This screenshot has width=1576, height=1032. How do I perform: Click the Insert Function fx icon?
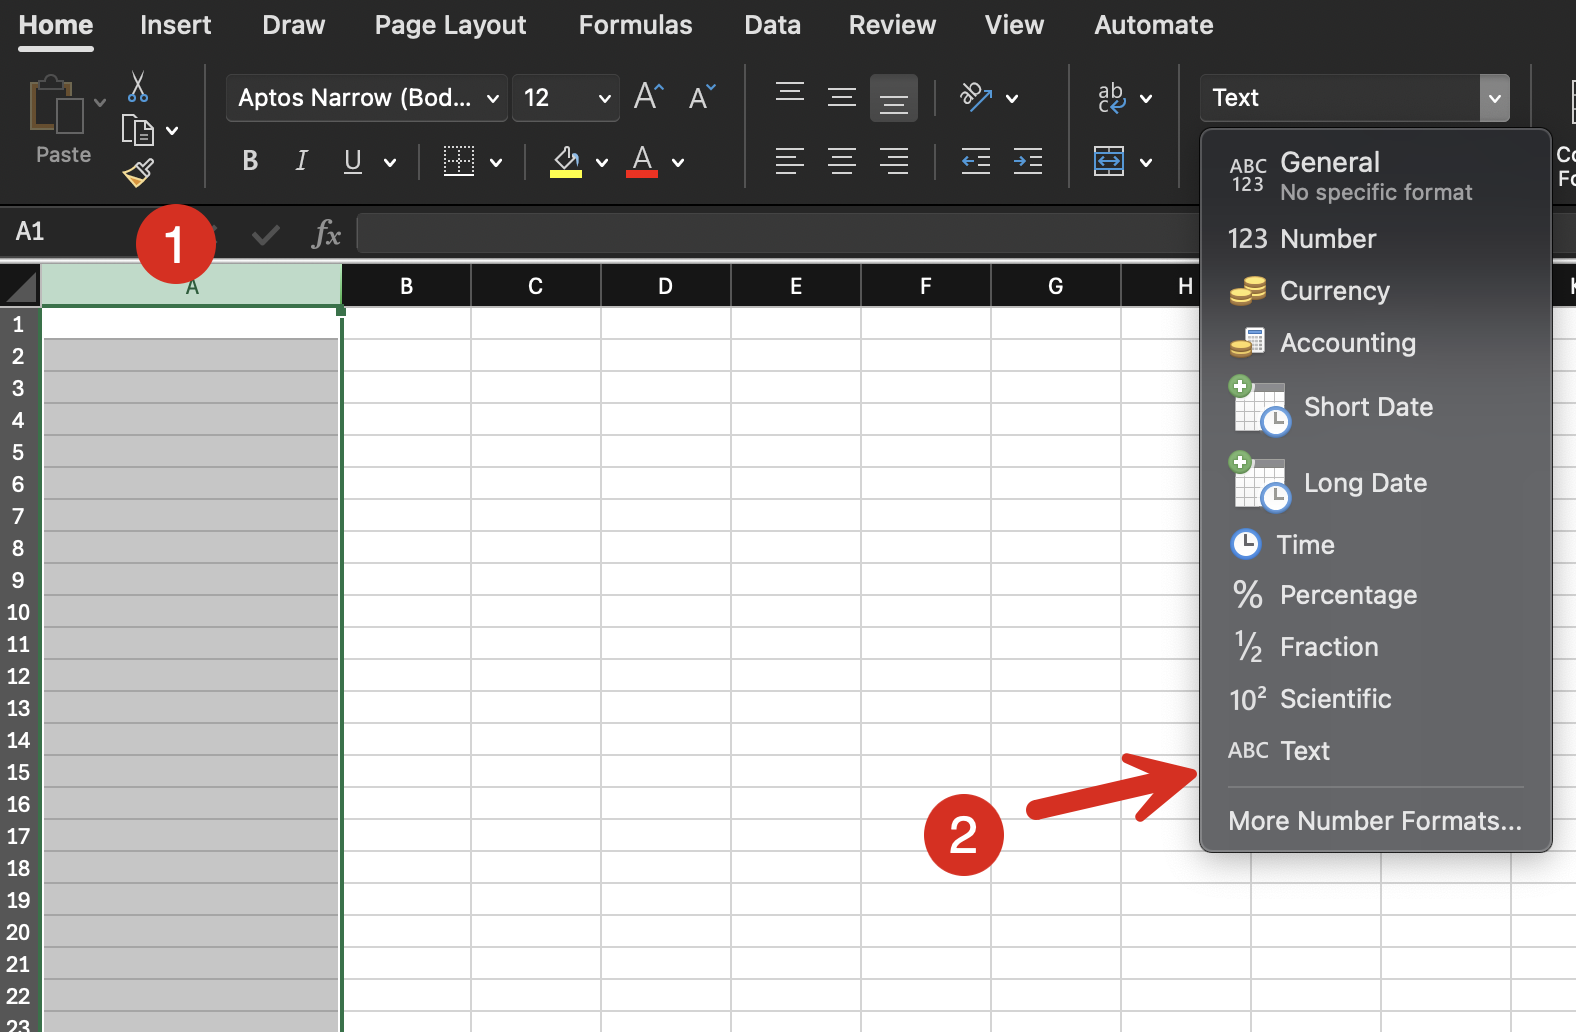(326, 234)
